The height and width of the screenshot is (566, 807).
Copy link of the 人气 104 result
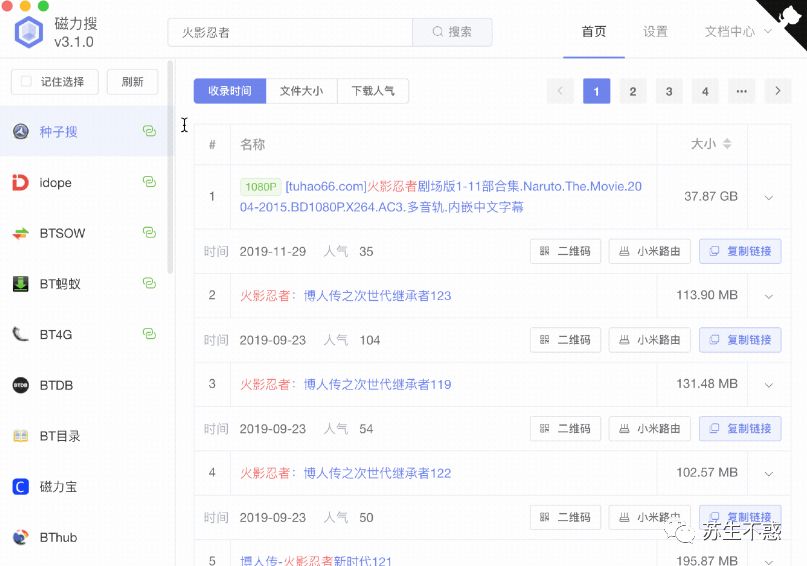[740, 340]
